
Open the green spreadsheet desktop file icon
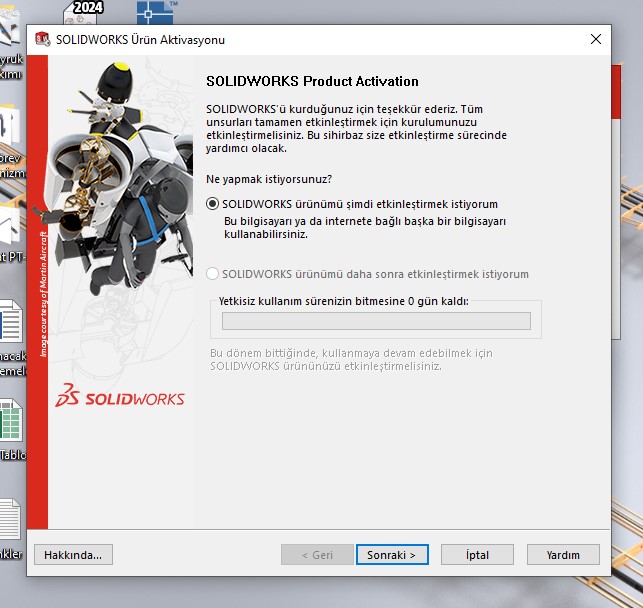point(11,420)
